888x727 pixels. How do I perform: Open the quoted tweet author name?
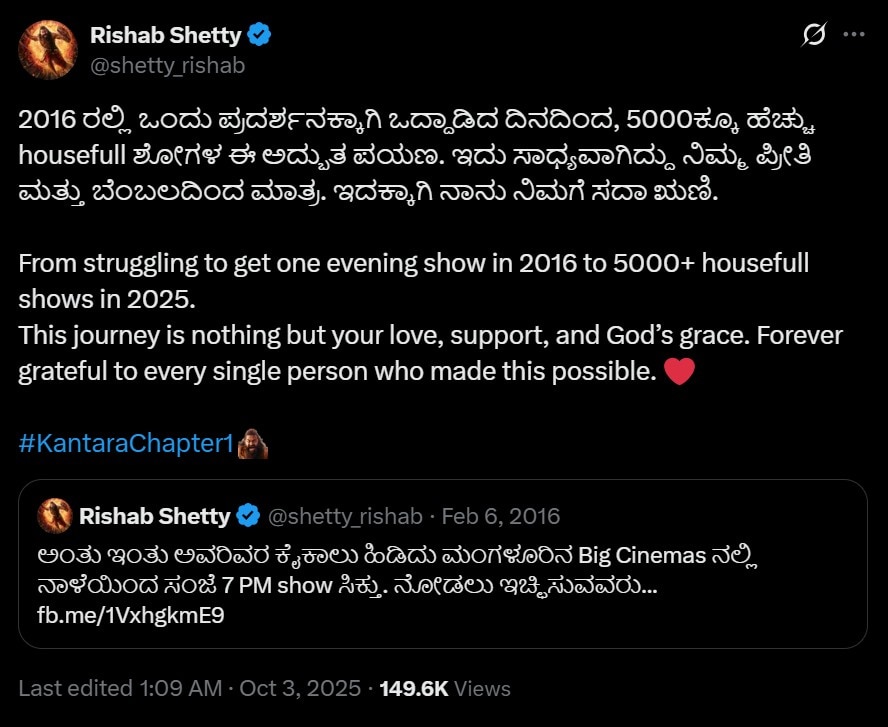(154, 516)
